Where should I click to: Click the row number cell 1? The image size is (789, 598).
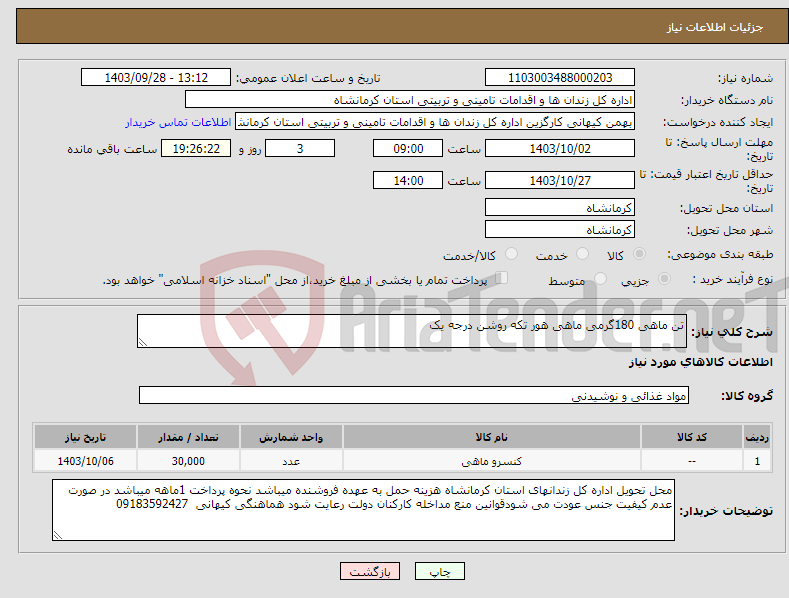click(x=757, y=461)
